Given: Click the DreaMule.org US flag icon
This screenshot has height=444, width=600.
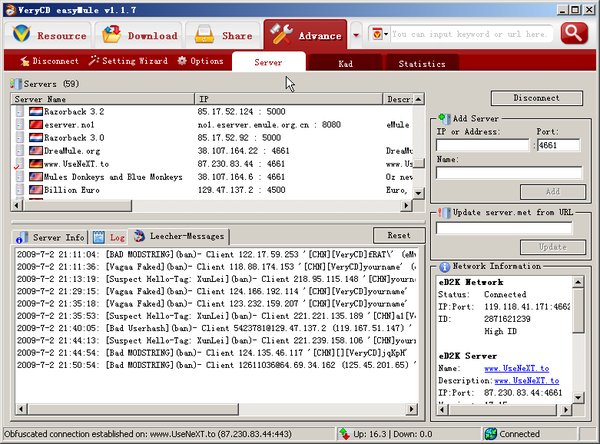Looking at the screenshot, I should pyautogui.click(x=36, y=151).
